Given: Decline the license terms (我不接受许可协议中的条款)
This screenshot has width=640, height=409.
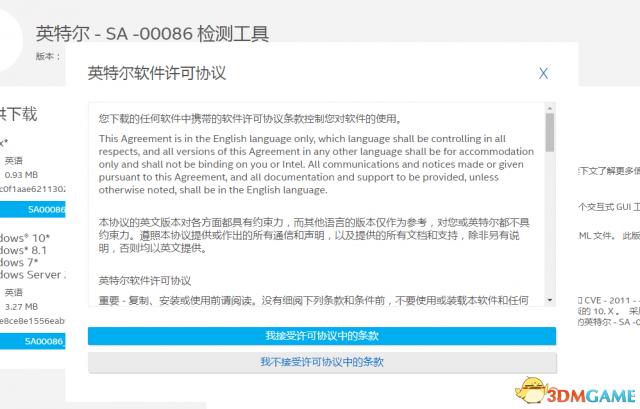Looking at the screenshot, I should pos(321,361).
